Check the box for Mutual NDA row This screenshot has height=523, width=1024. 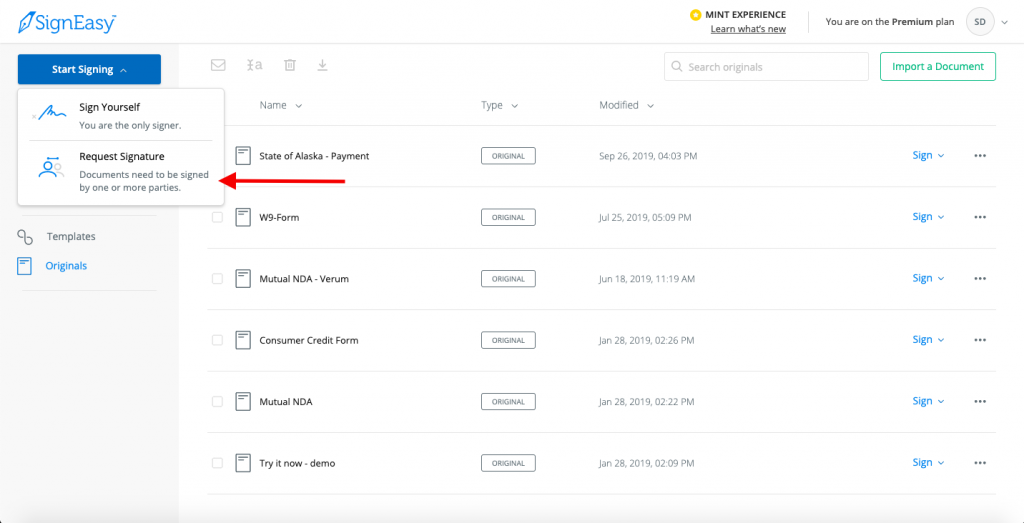[217, 402]
